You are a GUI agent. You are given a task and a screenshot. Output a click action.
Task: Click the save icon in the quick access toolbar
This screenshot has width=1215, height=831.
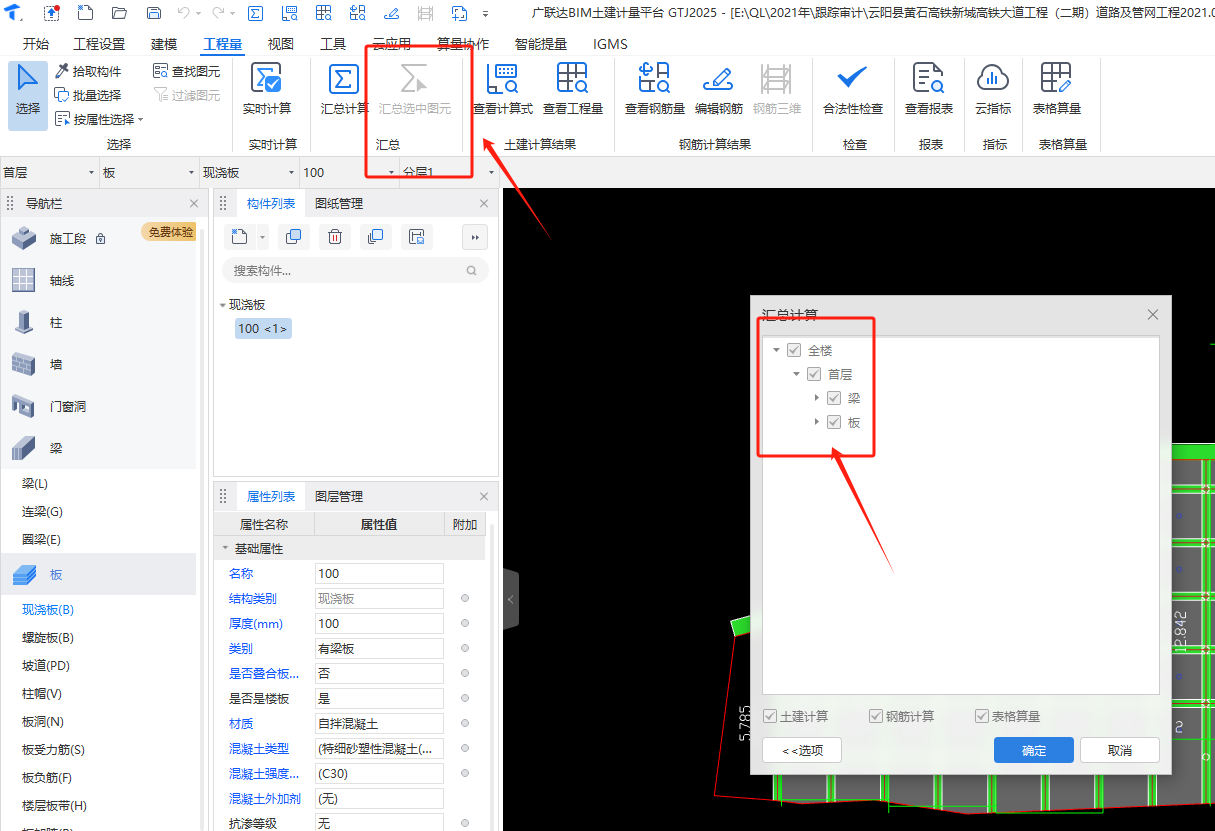(153, 13)
